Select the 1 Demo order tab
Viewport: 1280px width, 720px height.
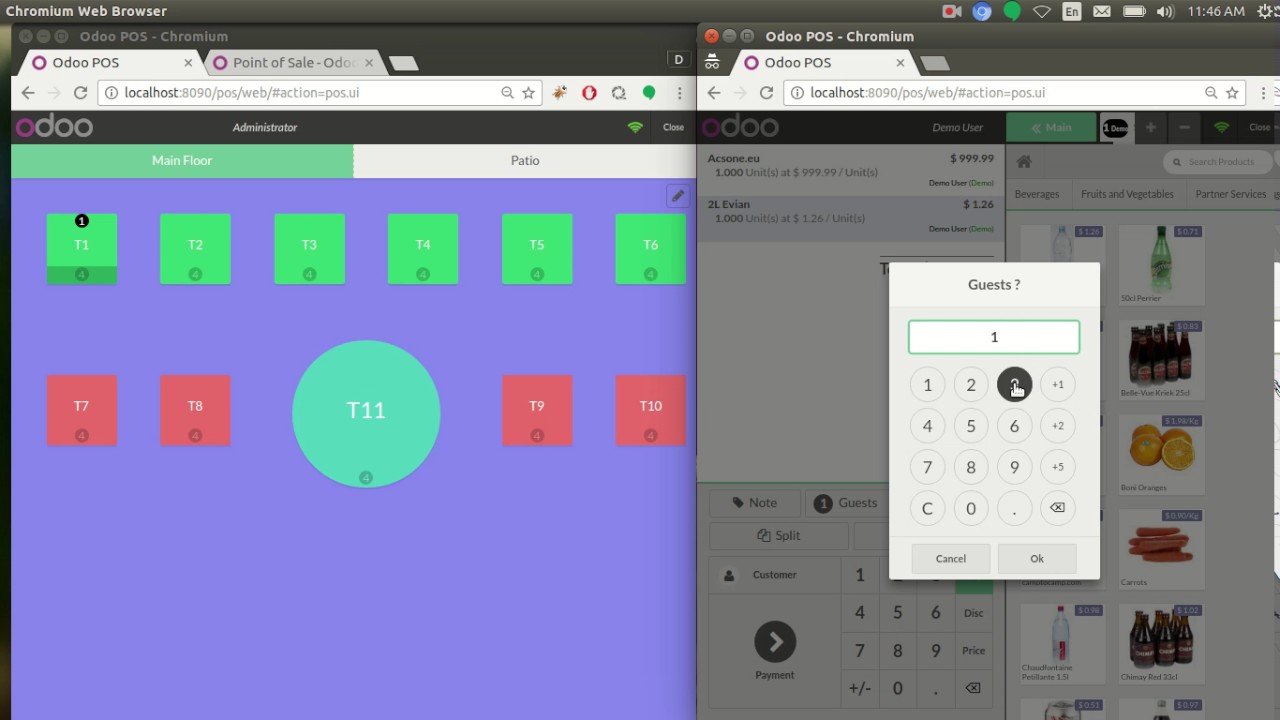click(1115, 128)
